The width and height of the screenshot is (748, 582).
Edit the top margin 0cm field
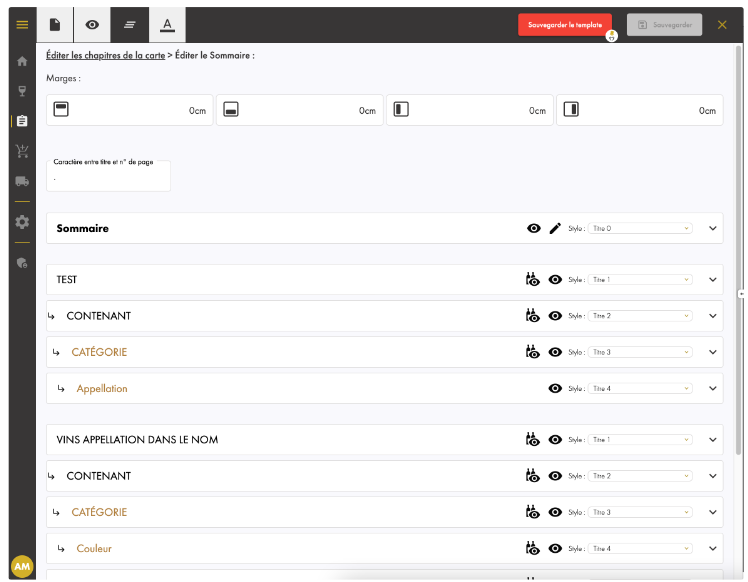tap(130, 110)
